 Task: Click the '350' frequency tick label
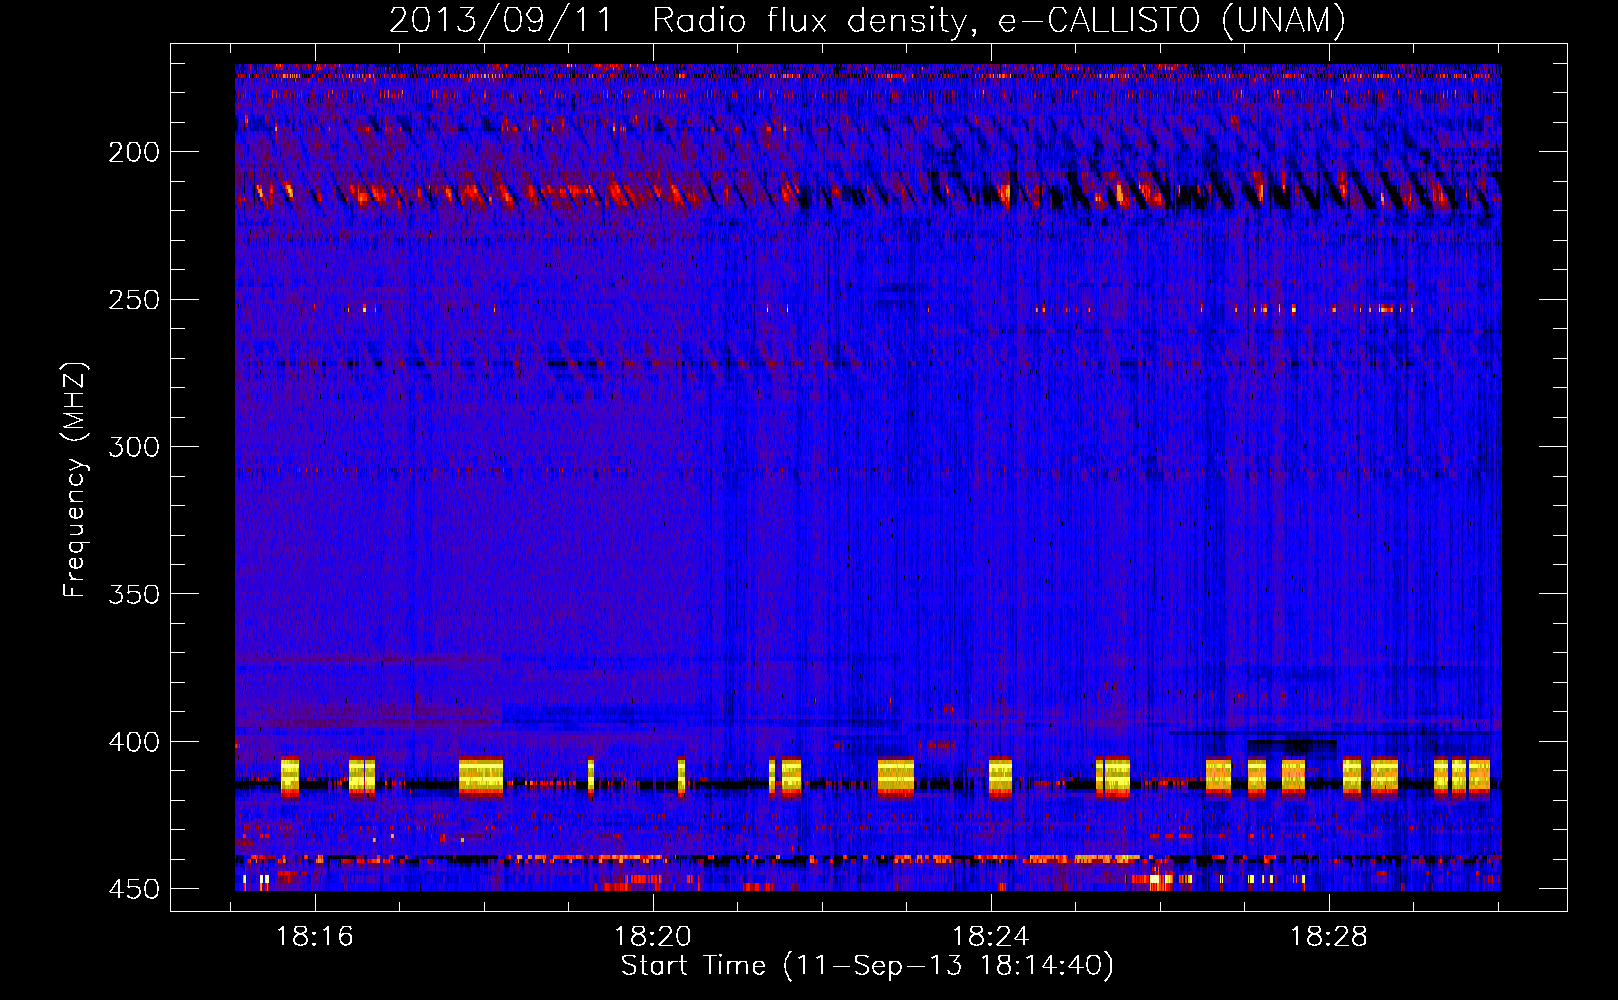coord(133,594)
